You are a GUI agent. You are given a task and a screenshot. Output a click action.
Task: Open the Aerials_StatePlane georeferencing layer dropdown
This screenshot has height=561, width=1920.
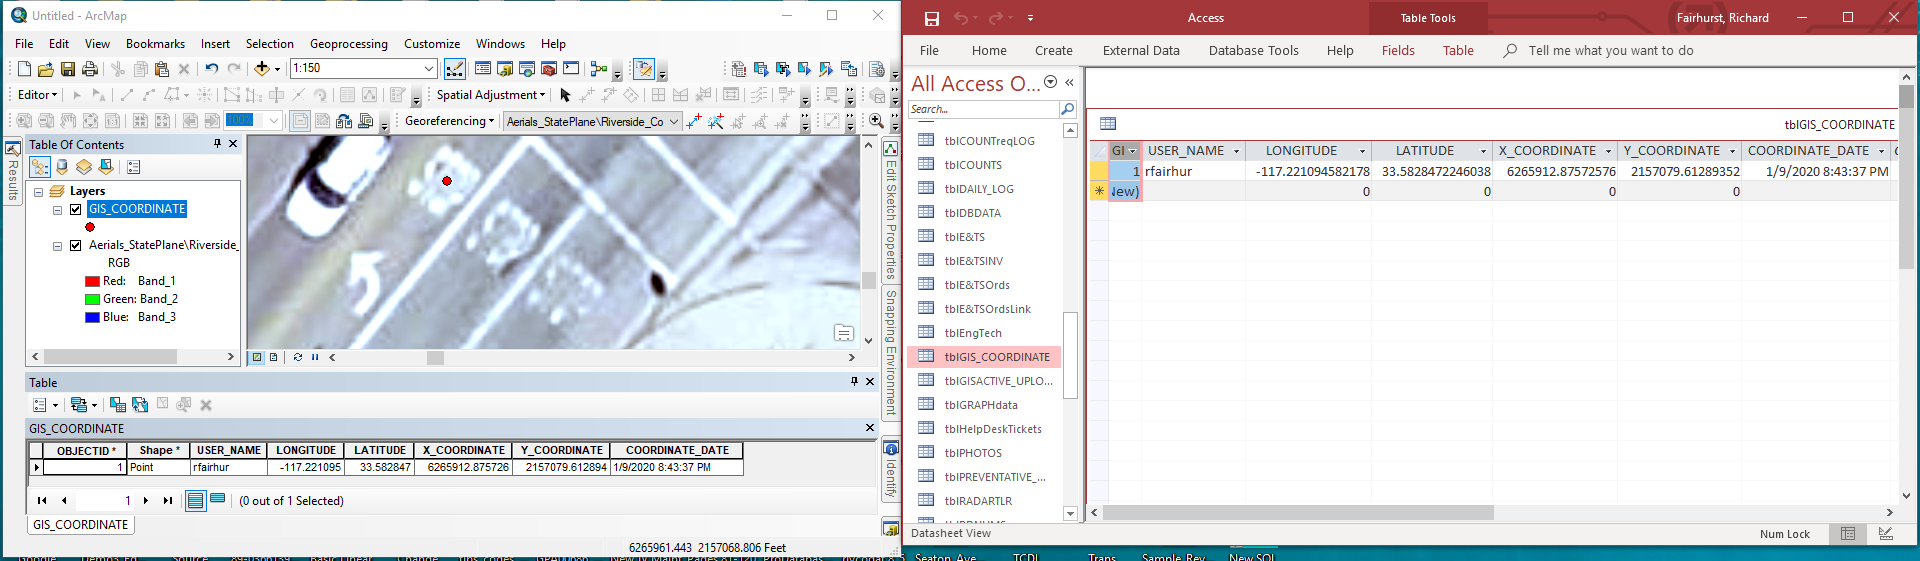674,121
